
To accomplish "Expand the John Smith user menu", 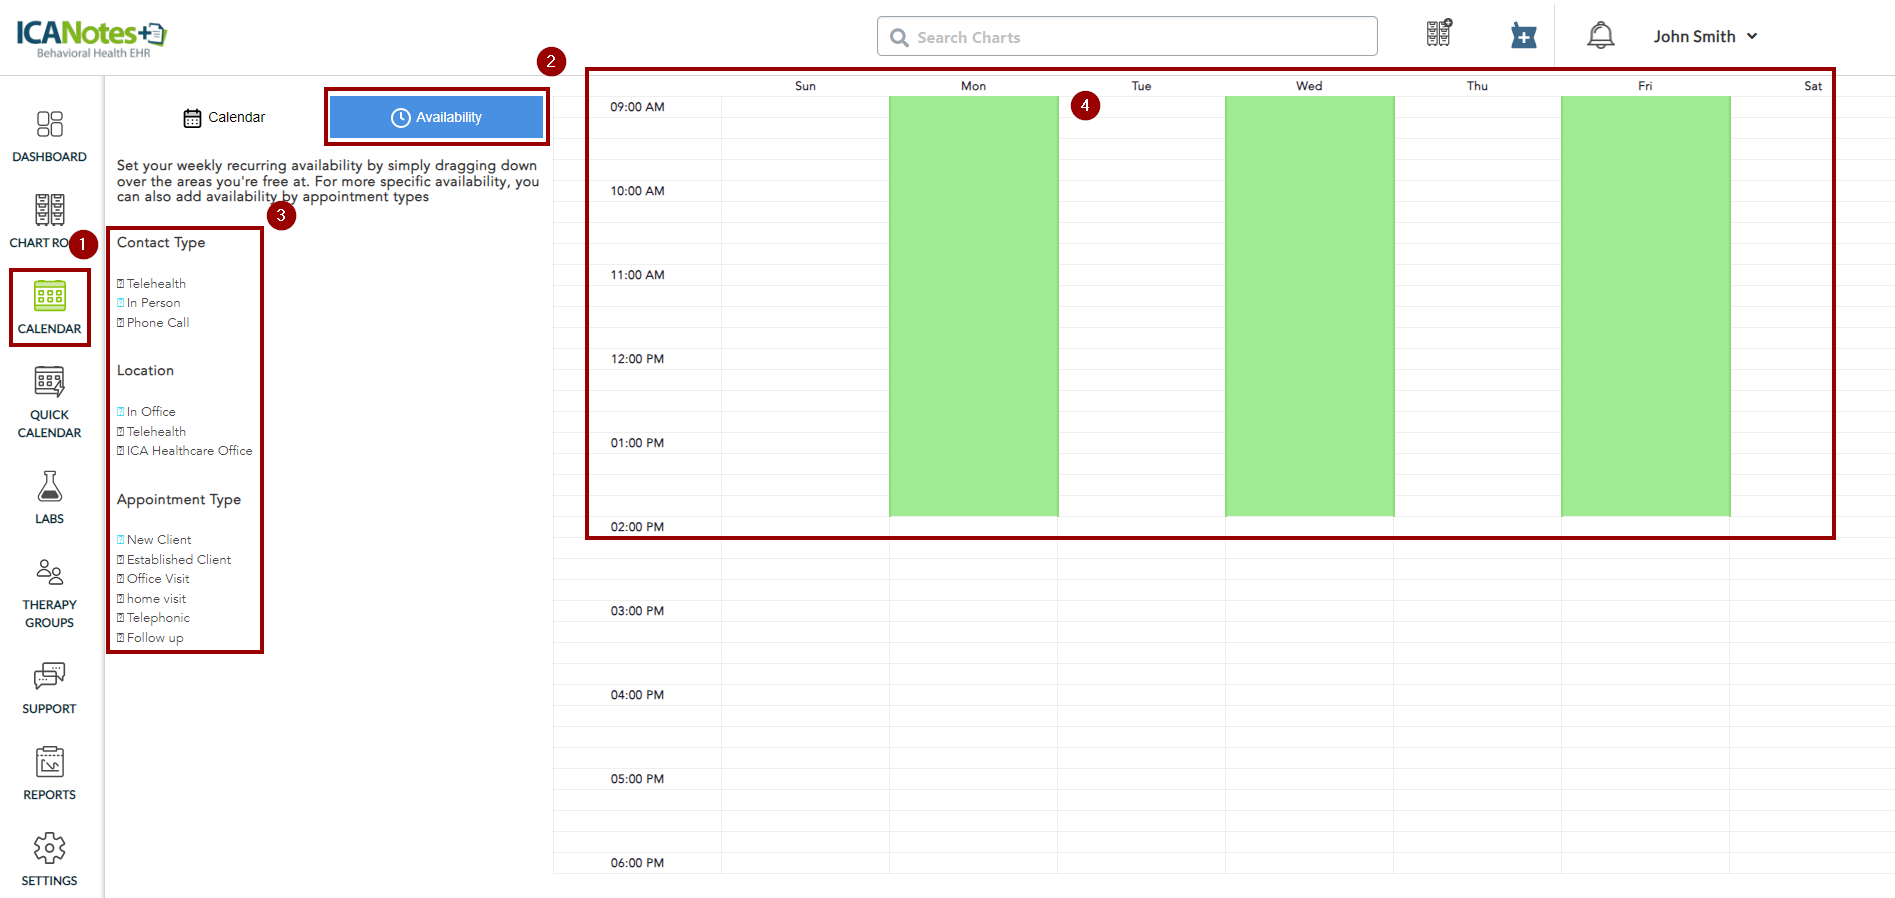I will (1704, 36).
